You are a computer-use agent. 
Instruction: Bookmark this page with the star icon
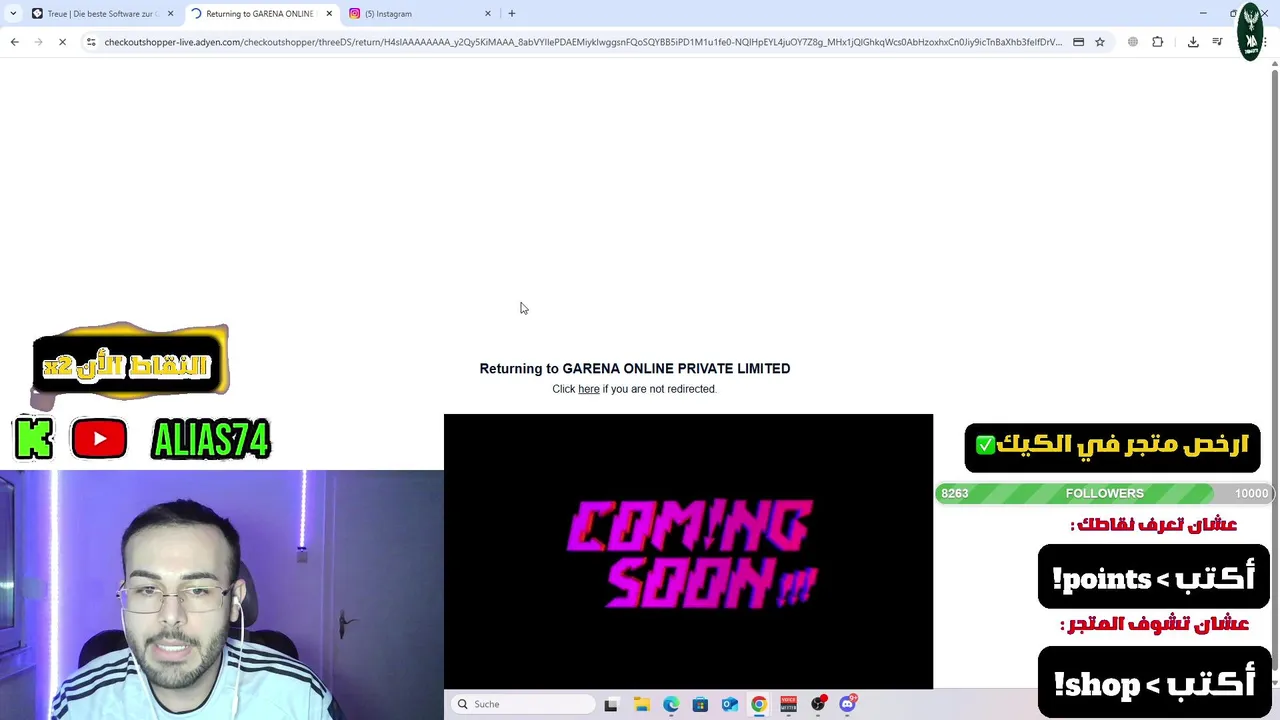coord(1100,42)
